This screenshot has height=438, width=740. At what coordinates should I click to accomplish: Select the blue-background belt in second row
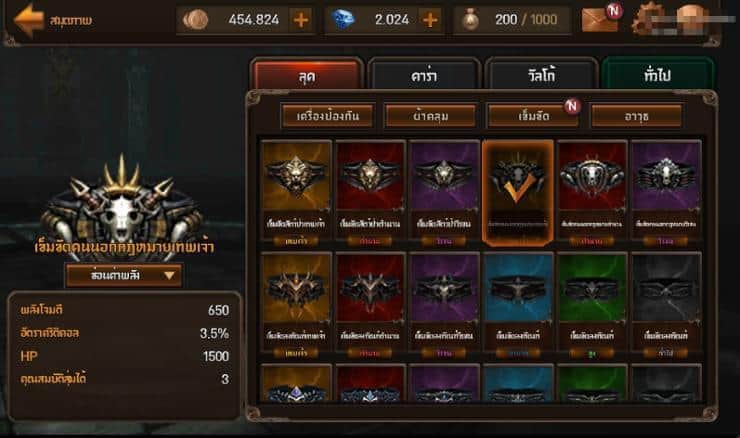518,304
